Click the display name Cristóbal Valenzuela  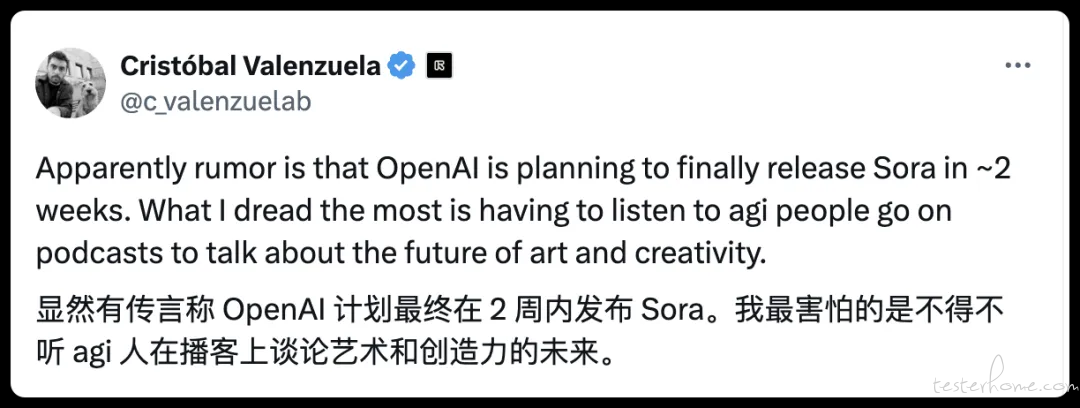click(250, 66)
